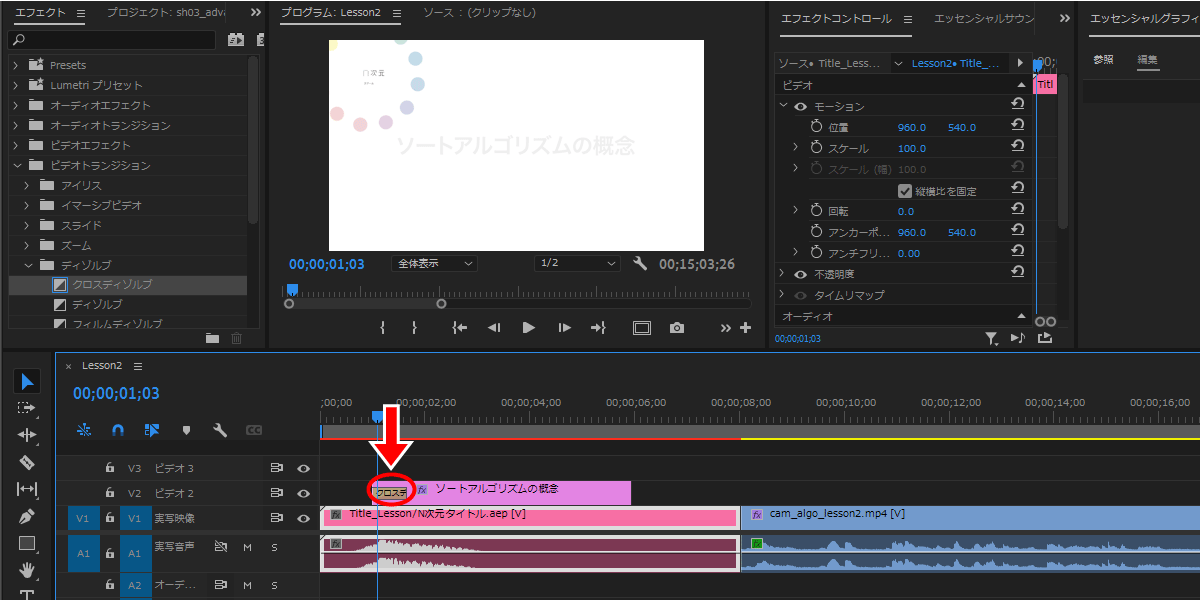Image resolution: width=1200 pixels, height=600 pixels.
Task: Step back one frame
Action: click(493, 327)
